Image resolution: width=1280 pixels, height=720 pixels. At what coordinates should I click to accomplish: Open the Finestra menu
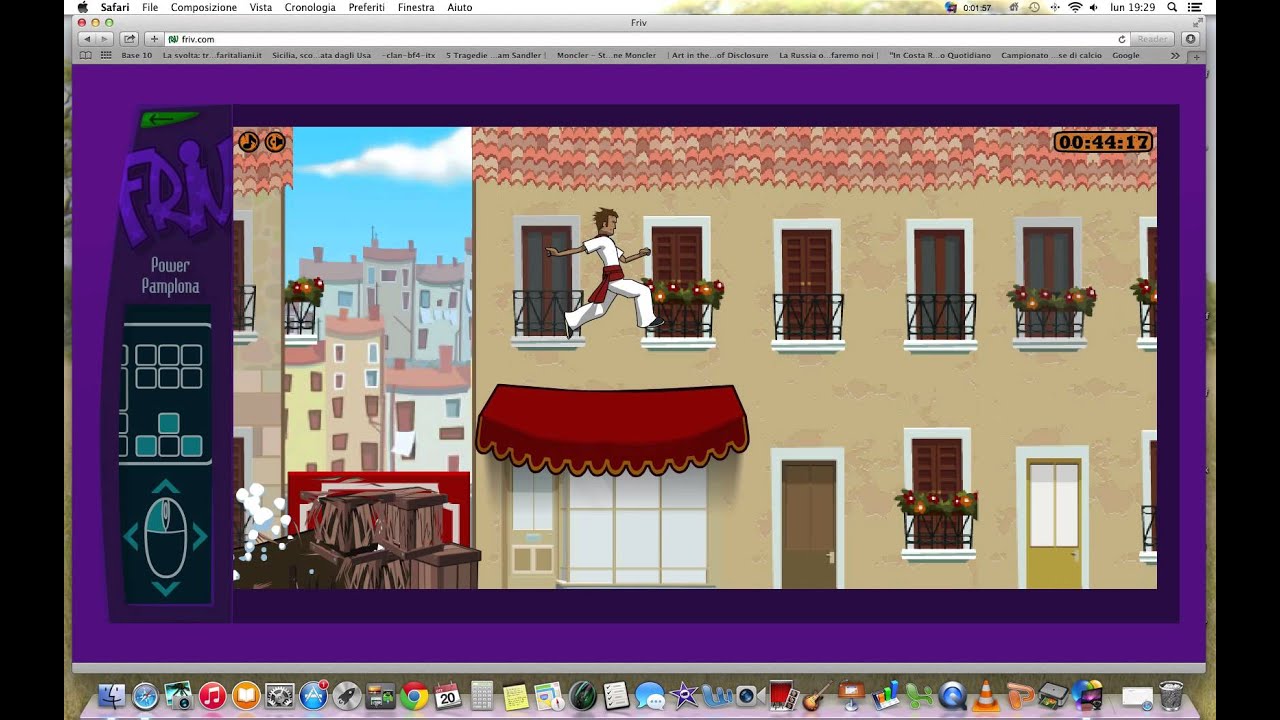pyautogui.click(x=416, y=7)
